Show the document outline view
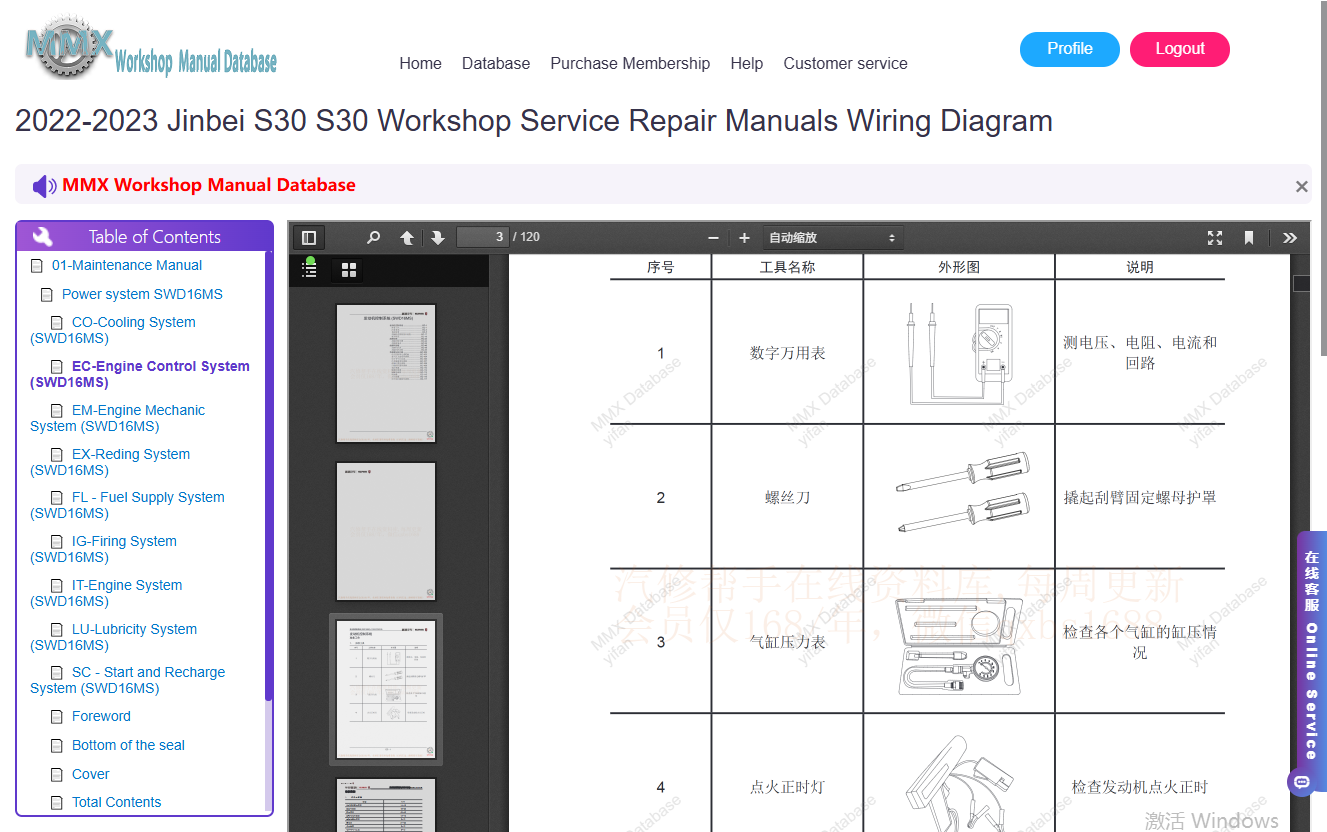Screen dimensions: 1327x832 pos(310,269)
